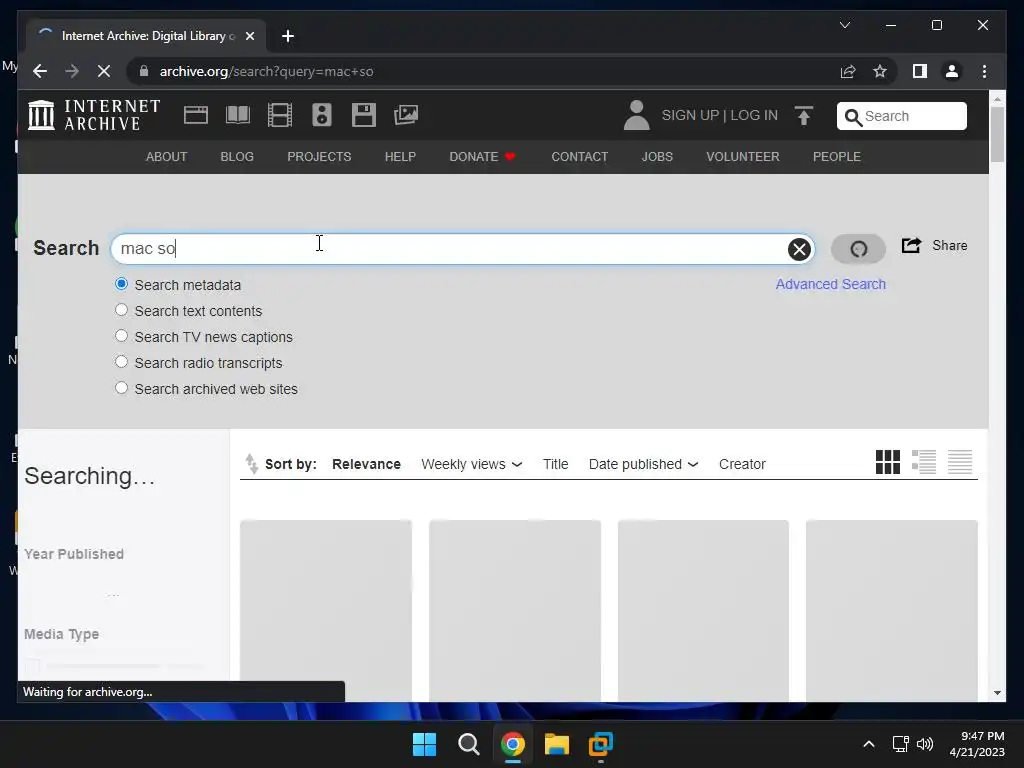Open the VOLUNTEER menu item
1024x768 pixels.
[x=743, y=157]
